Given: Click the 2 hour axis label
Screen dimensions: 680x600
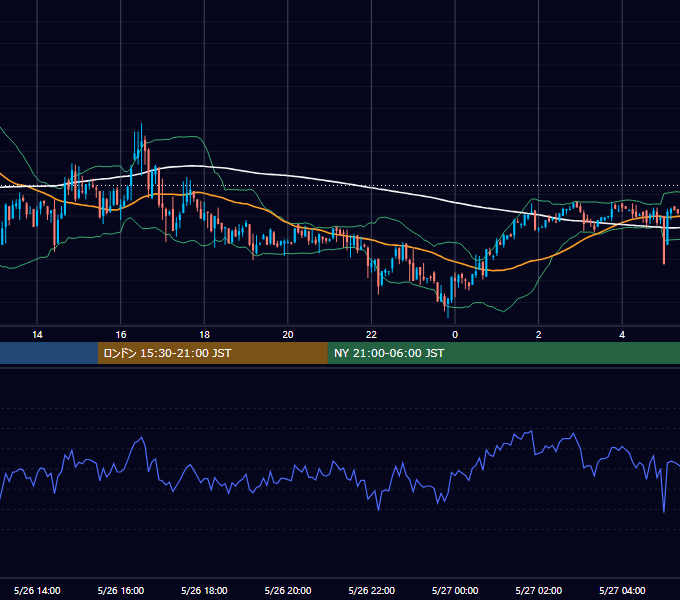Looking at the screenshot, I should coord(539,335).
